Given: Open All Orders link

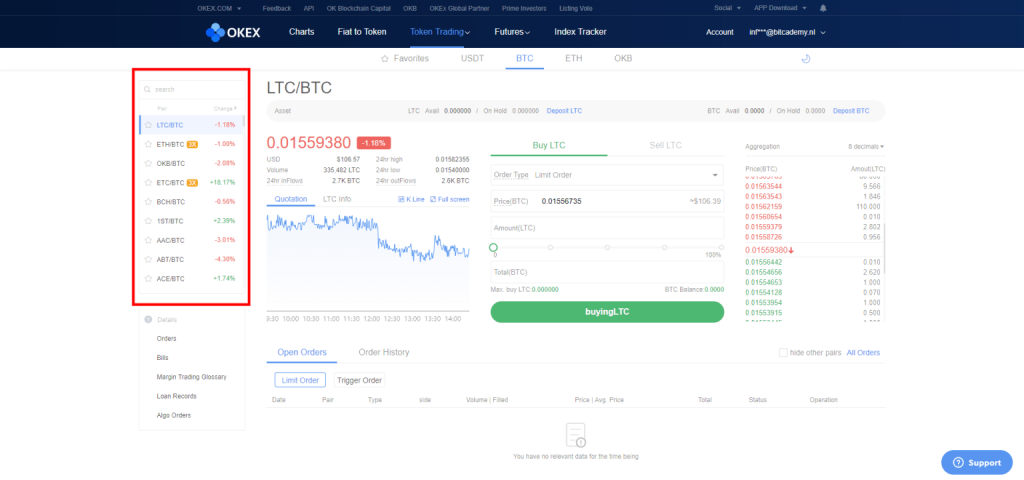Looking at the screenshot, I should click(x=863, y=353).
